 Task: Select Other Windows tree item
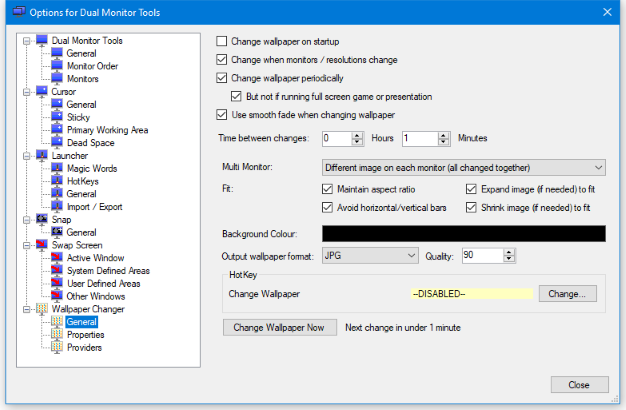[x=96, y=296]
